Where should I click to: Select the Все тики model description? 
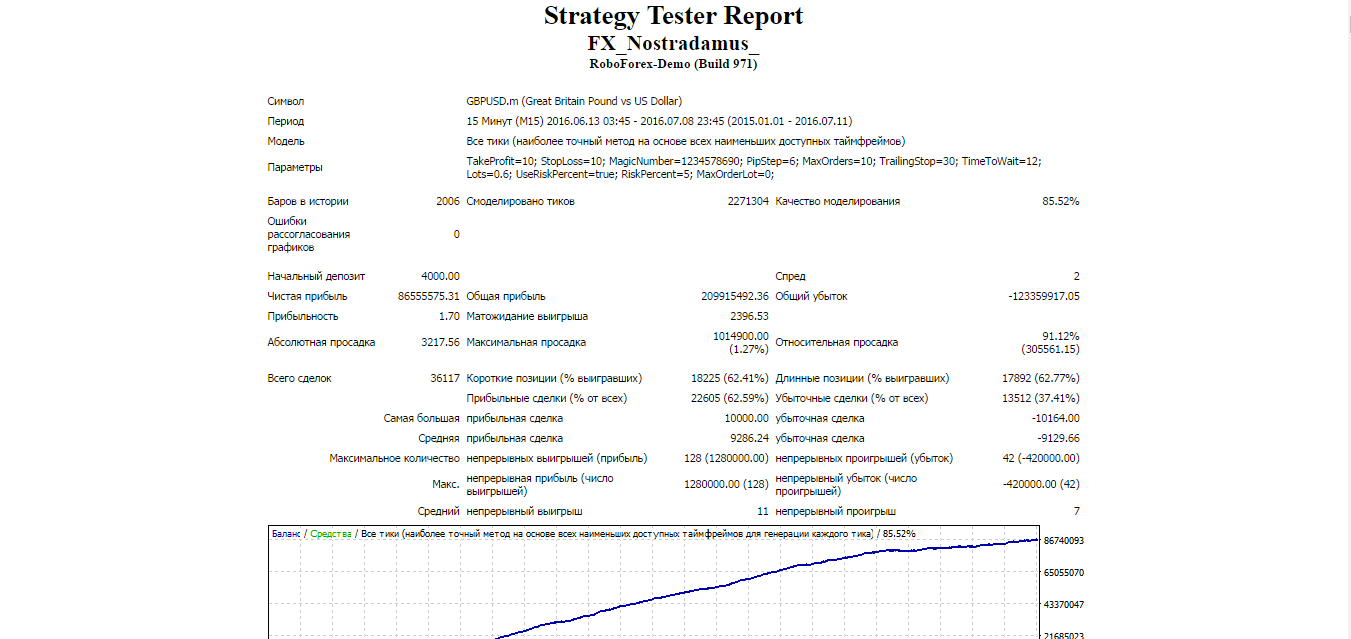(686, 141)
